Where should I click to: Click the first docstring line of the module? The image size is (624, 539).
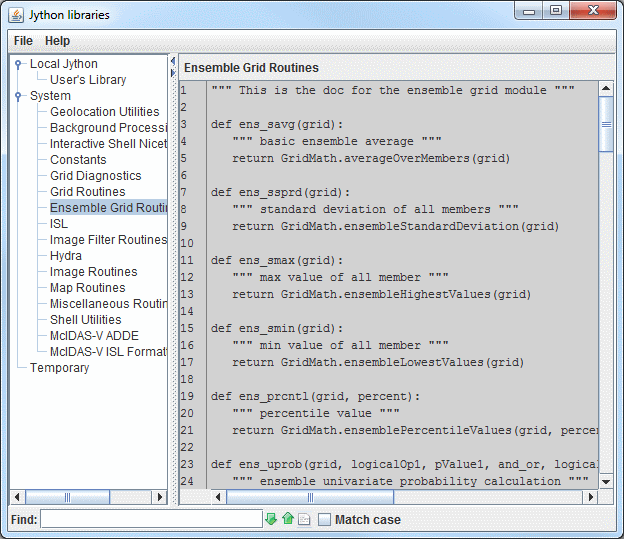click(x=393, y=90)
